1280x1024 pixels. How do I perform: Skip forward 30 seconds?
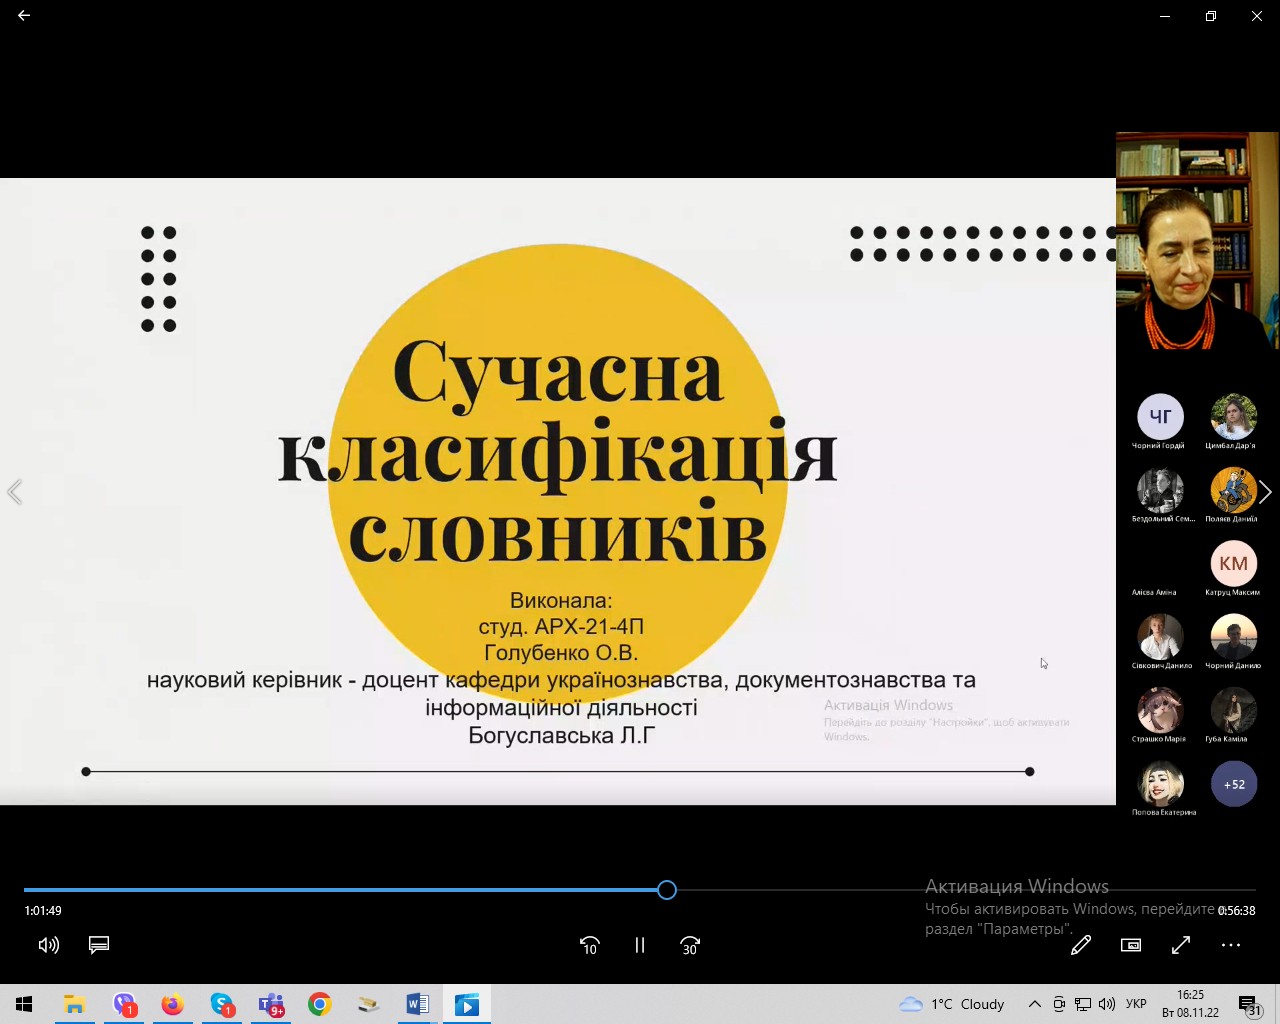(x=690, y=945)
